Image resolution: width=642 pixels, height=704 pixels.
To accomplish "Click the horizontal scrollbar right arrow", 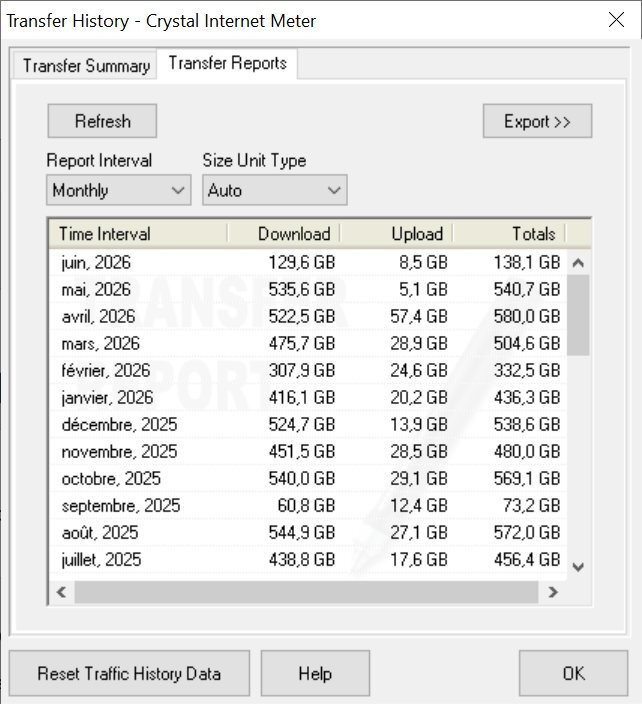I will coord(553,592).
